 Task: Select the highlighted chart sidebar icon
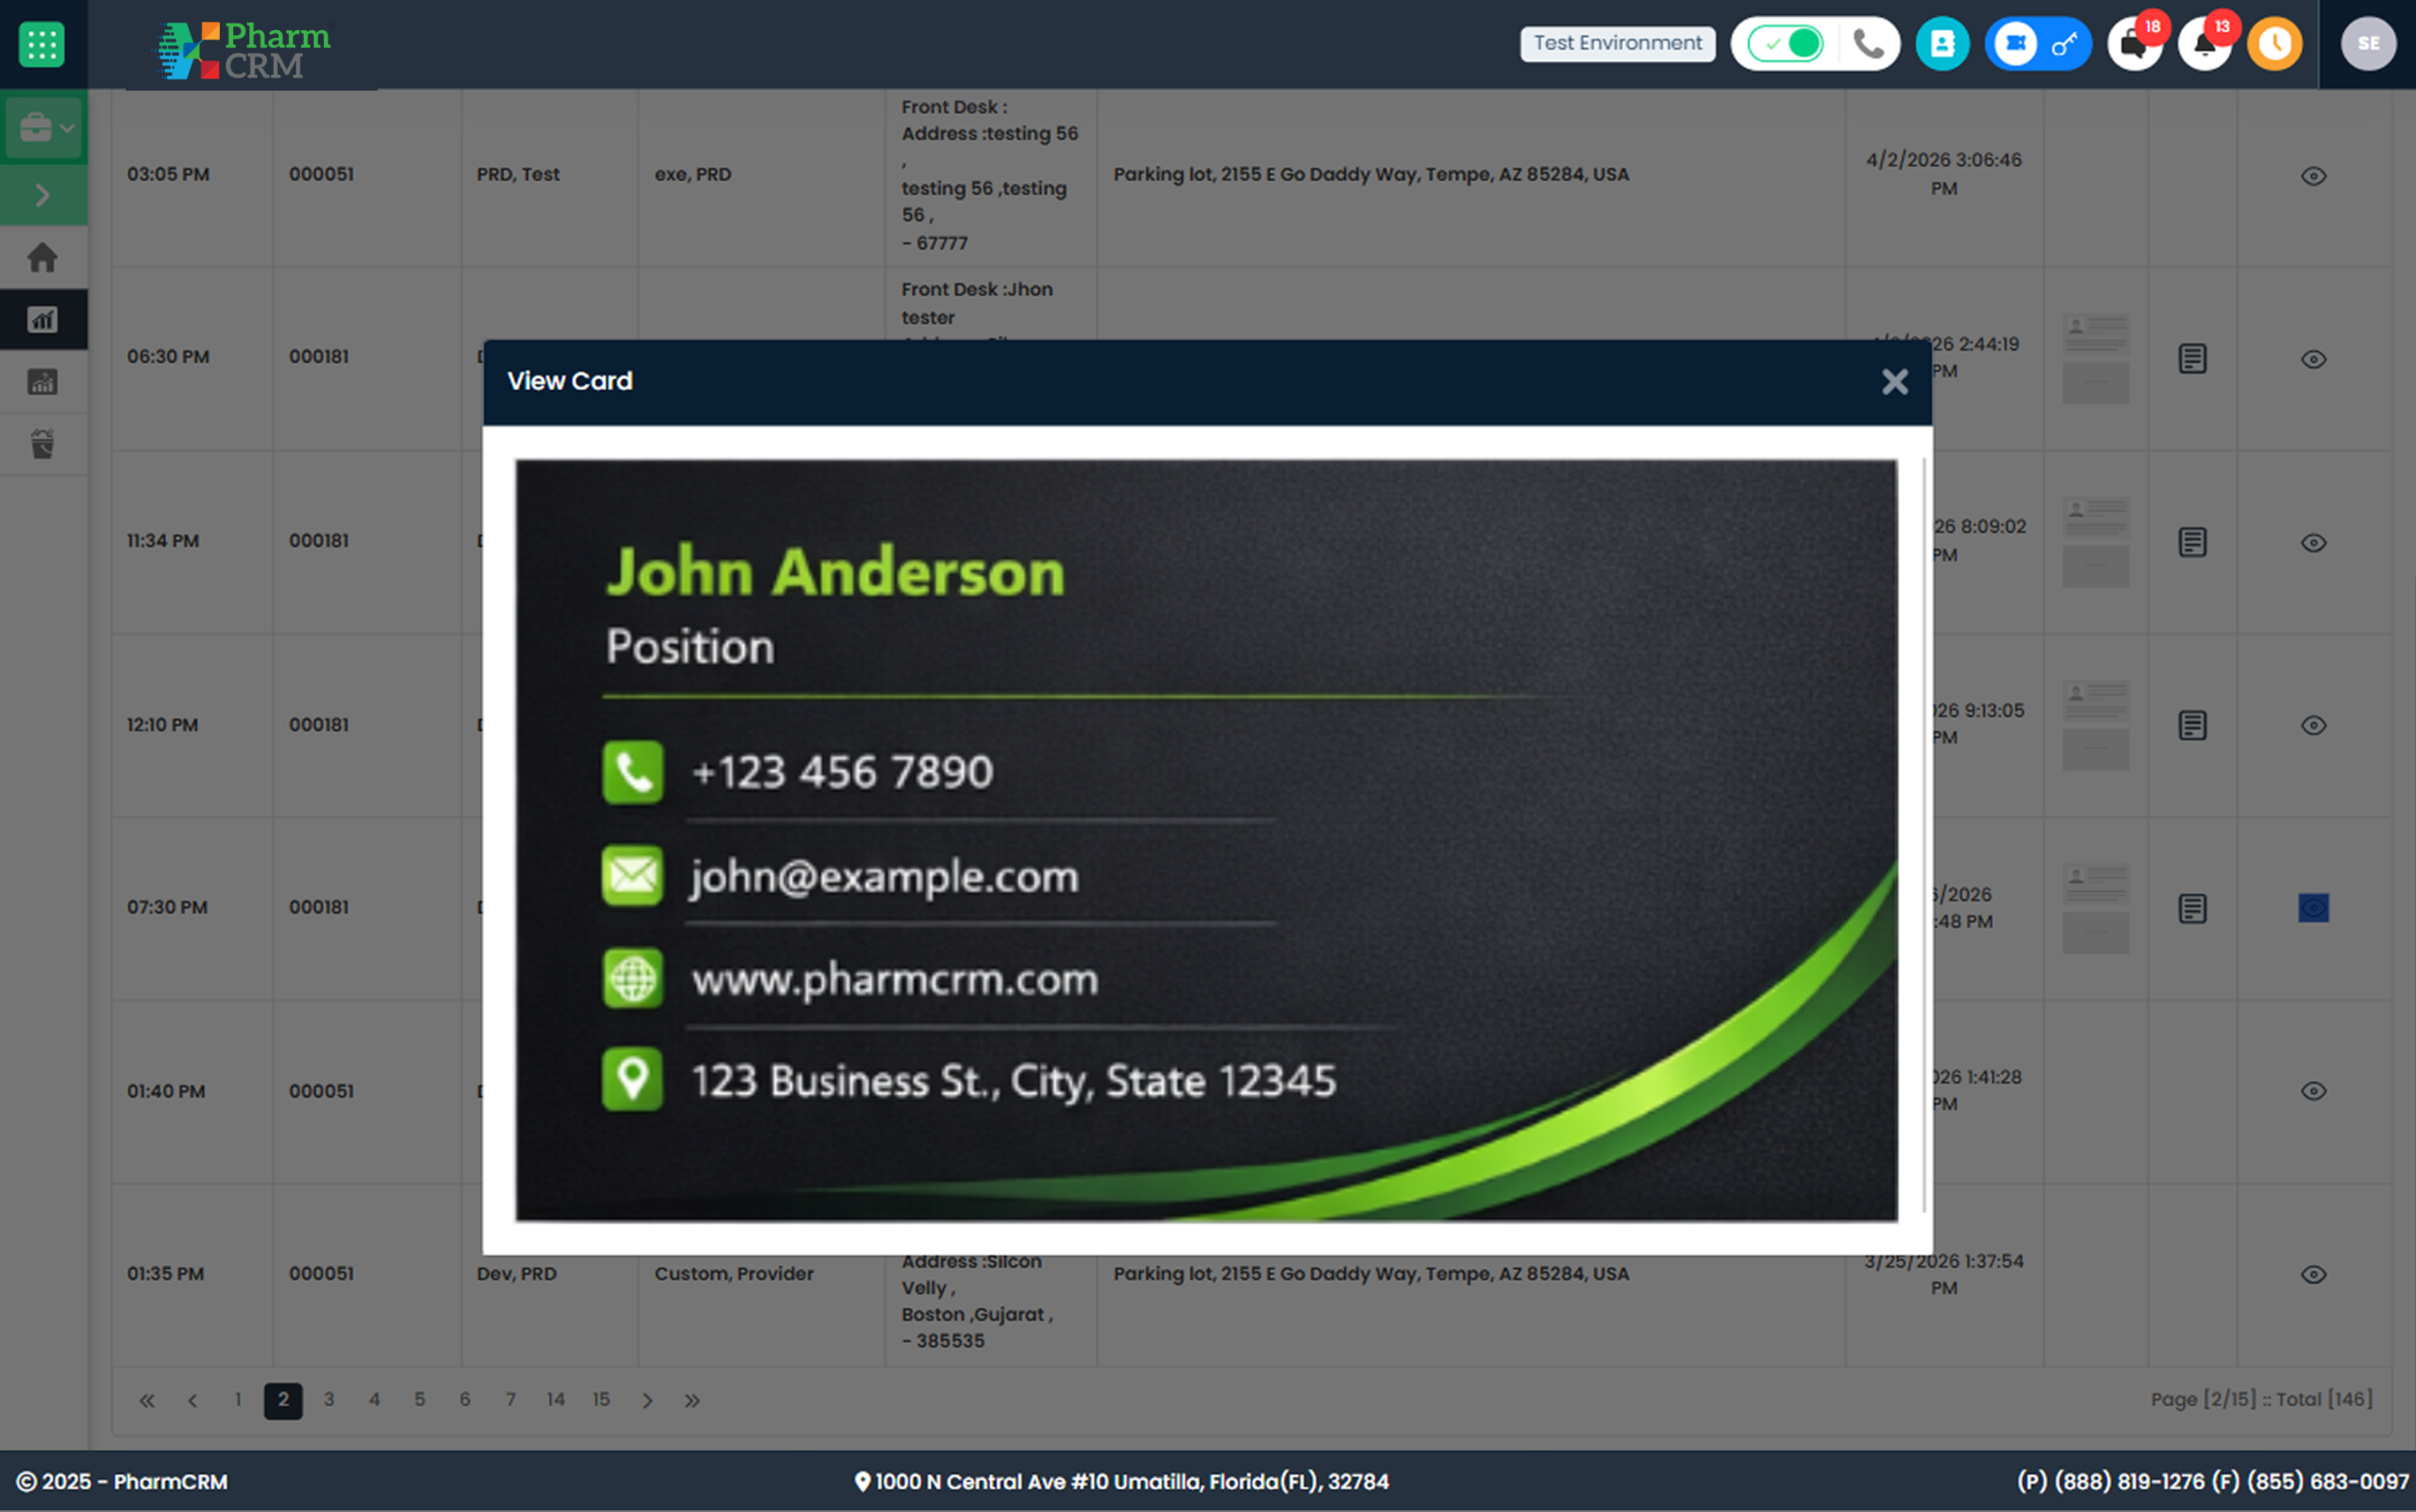[x=43, y=320]
